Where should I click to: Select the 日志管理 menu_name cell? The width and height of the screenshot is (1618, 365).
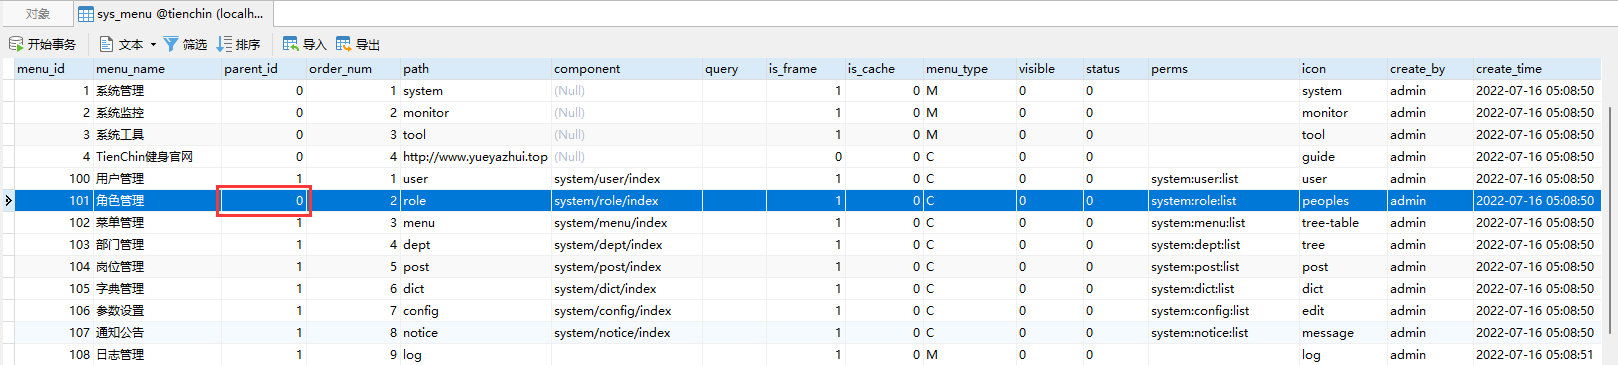pos(157,355)
